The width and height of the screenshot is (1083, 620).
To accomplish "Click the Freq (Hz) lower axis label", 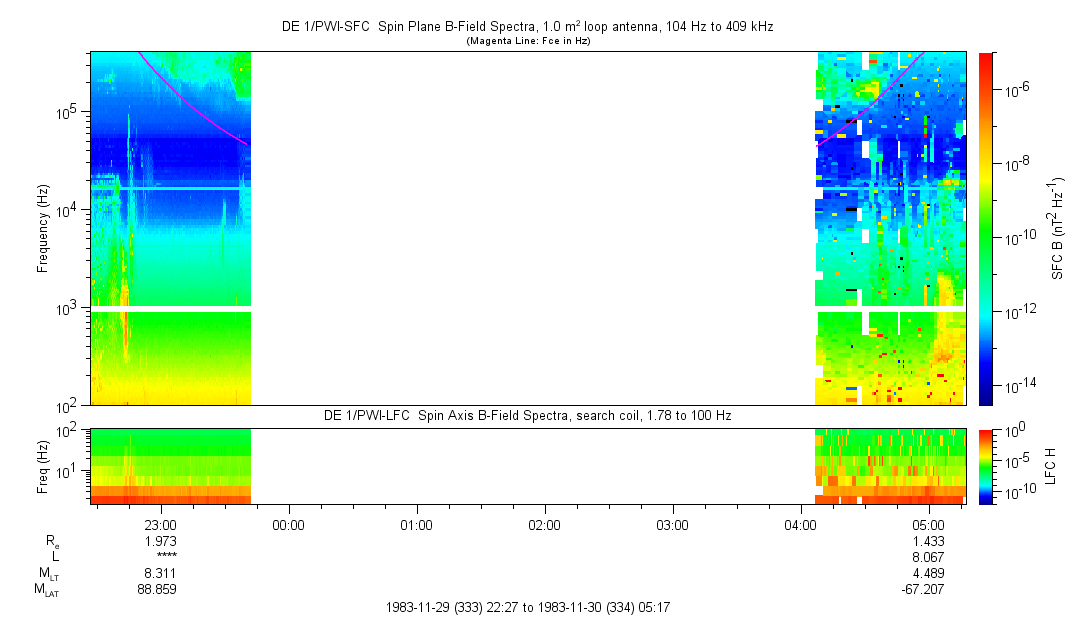I will pyautogui.click(x=43, y=467).
